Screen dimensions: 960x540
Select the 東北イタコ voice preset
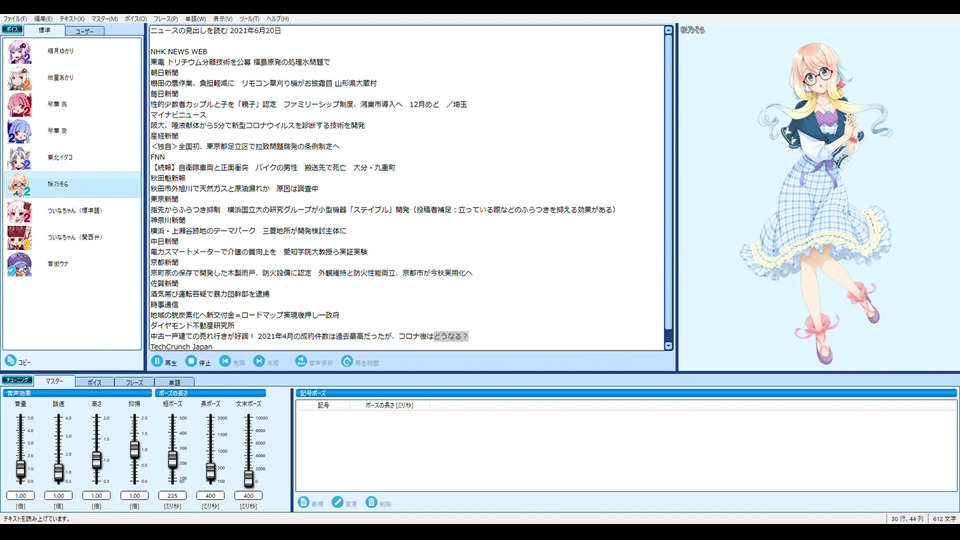tap(72, 157)
